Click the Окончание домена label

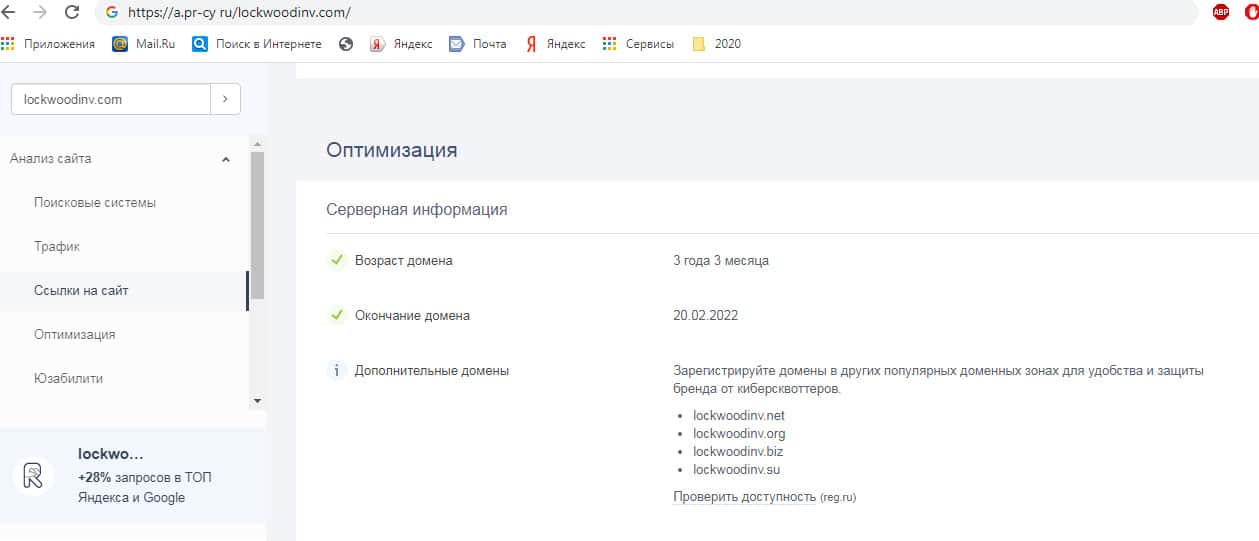pos(412,316)
